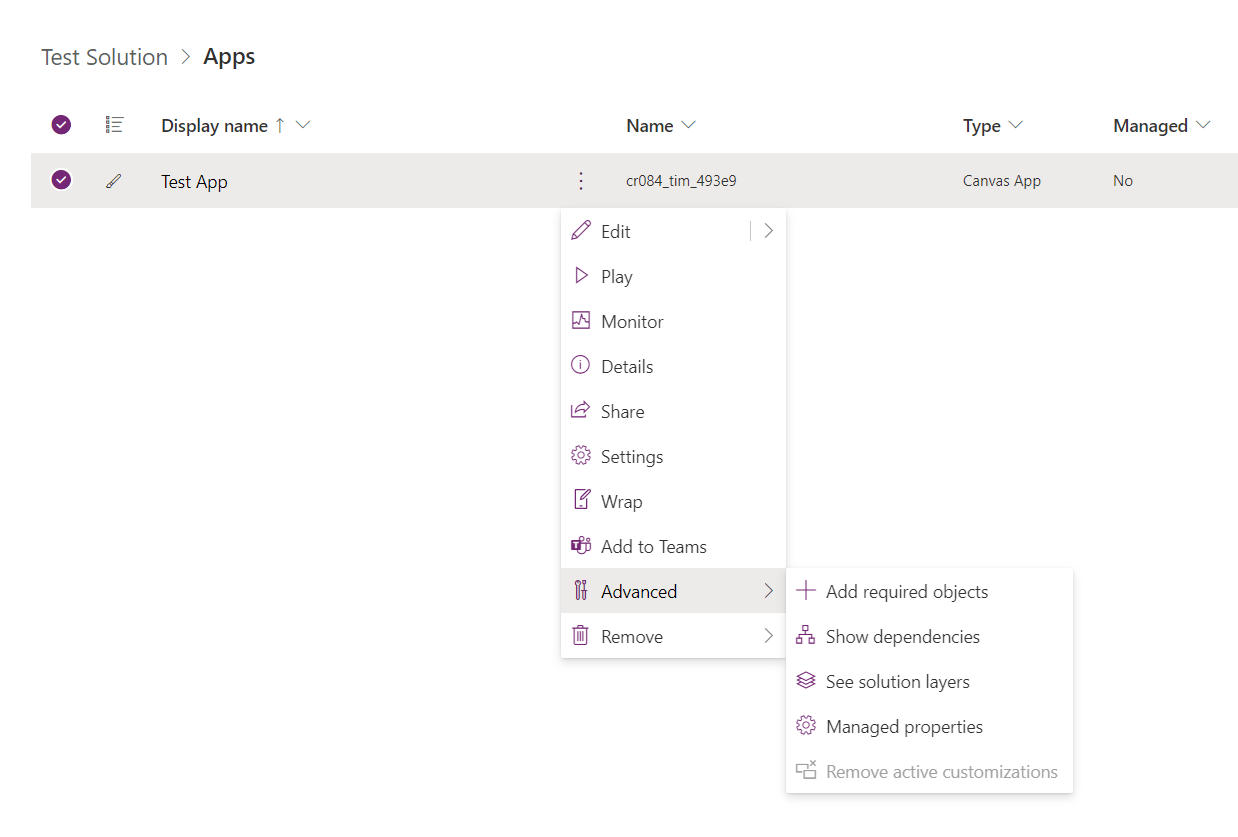This screenshot has width=1238, height=837.
Task: Click the Advanced tools icon
Action: tap(580, 591)
